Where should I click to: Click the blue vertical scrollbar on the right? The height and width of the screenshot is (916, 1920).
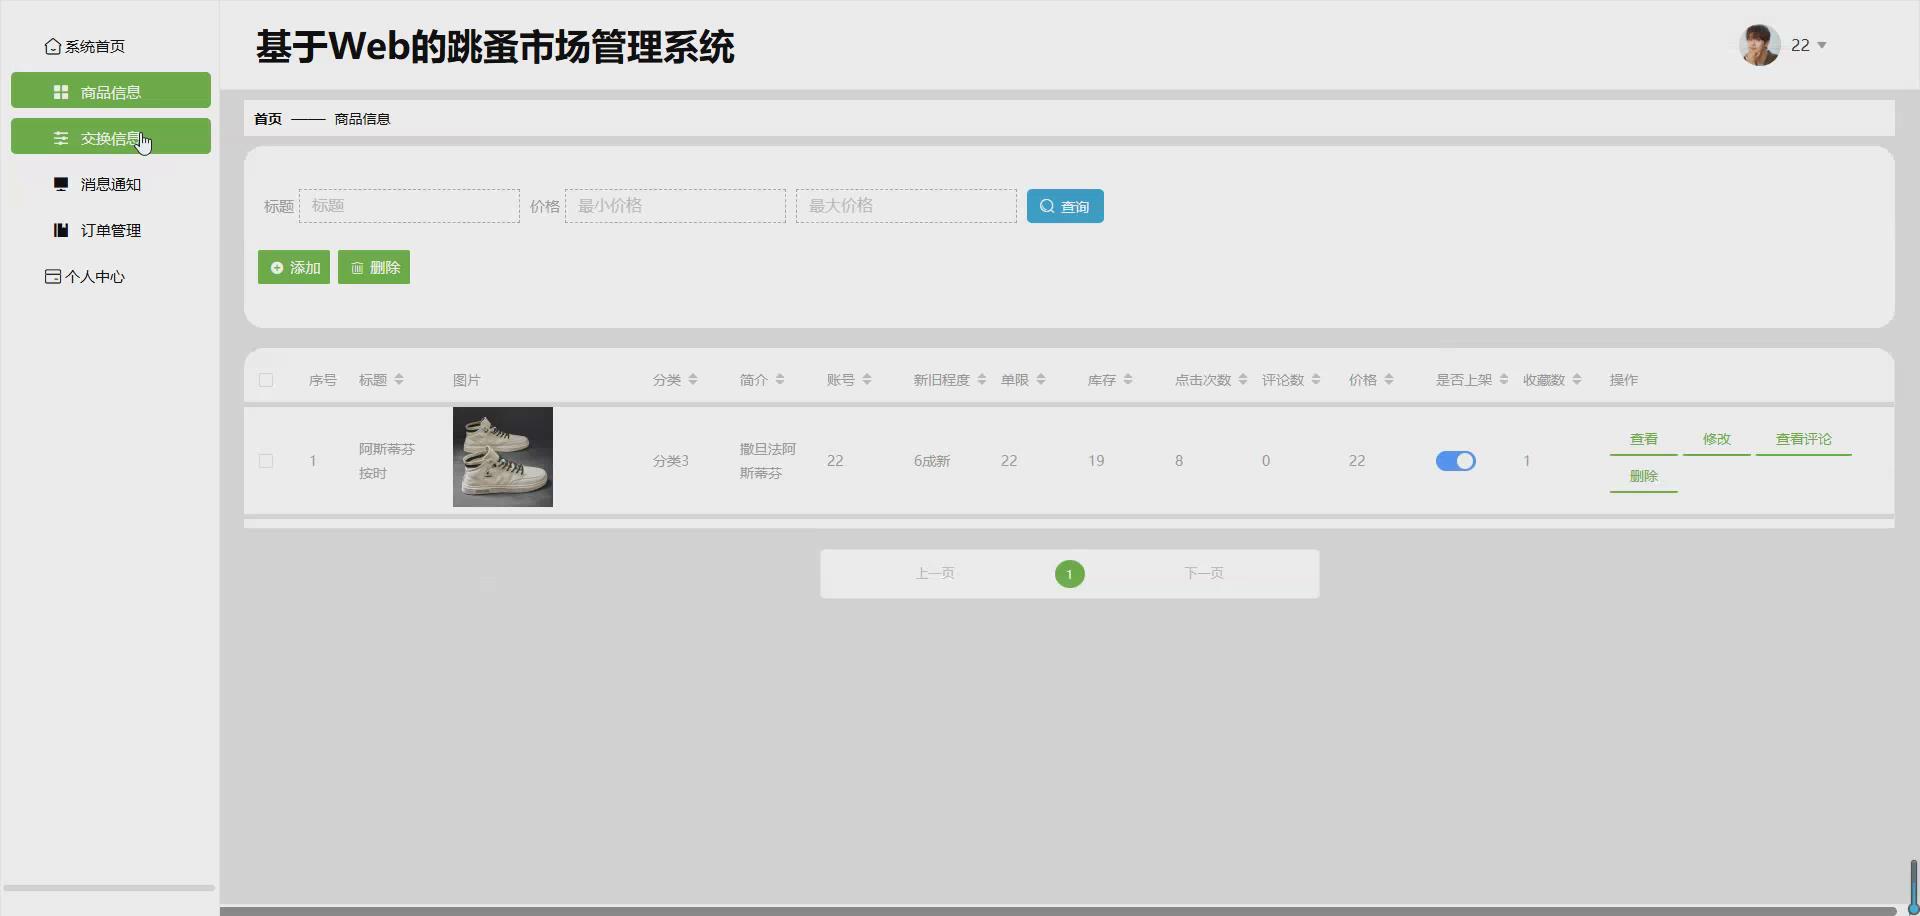(1912, 885)
